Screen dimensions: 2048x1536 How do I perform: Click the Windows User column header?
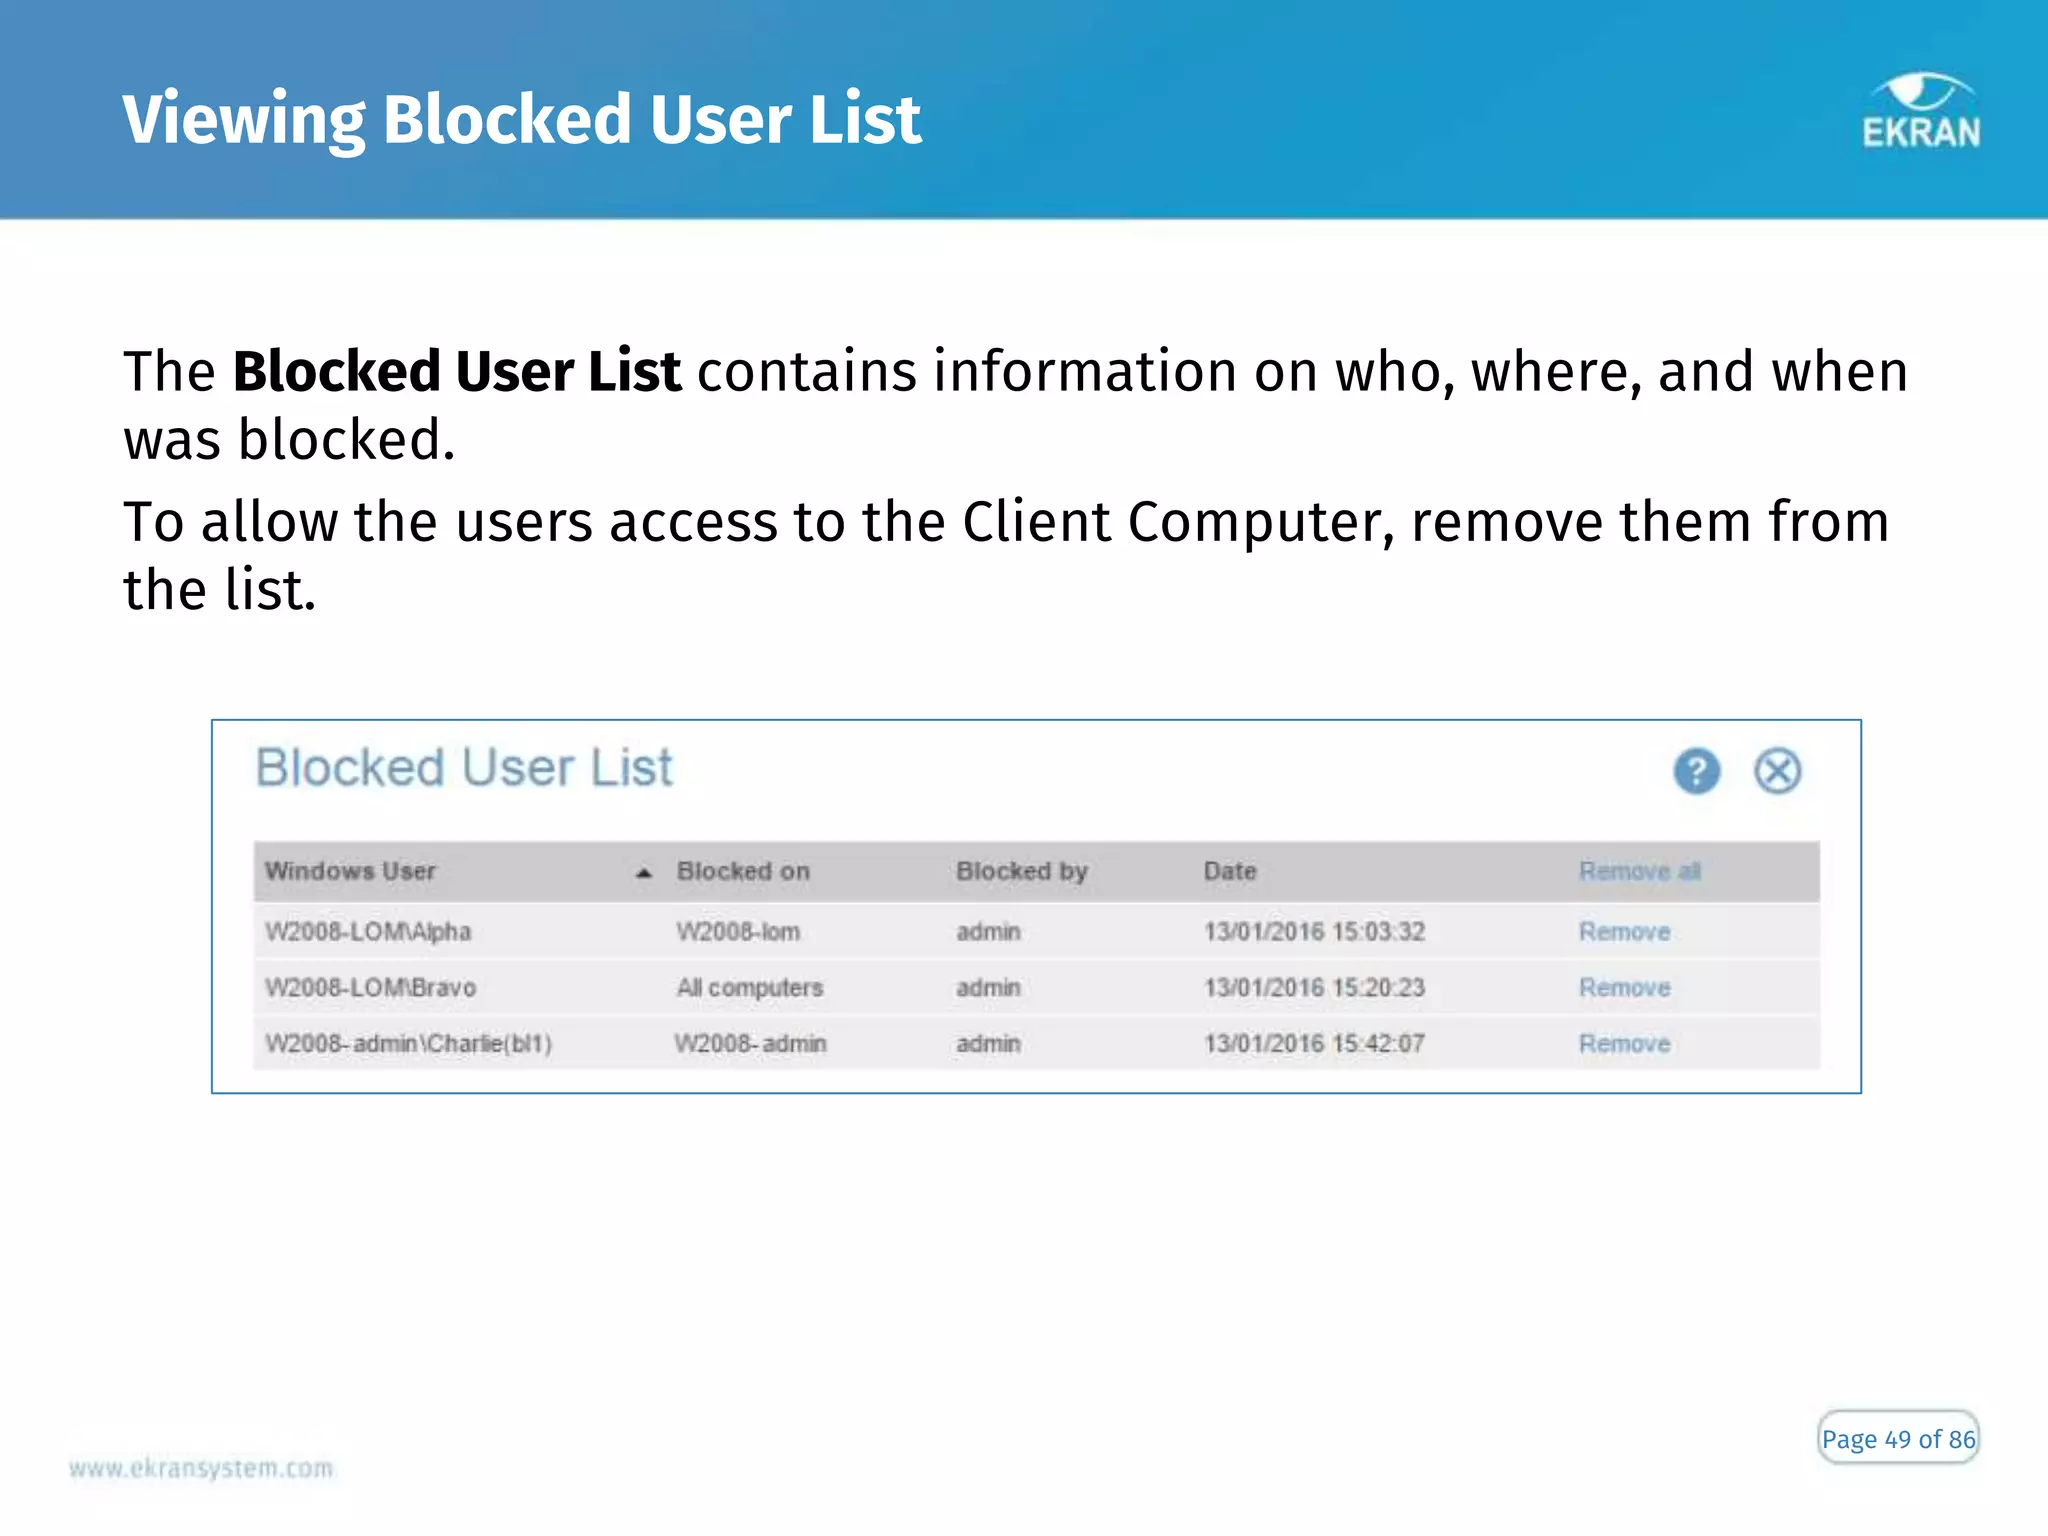350,871
